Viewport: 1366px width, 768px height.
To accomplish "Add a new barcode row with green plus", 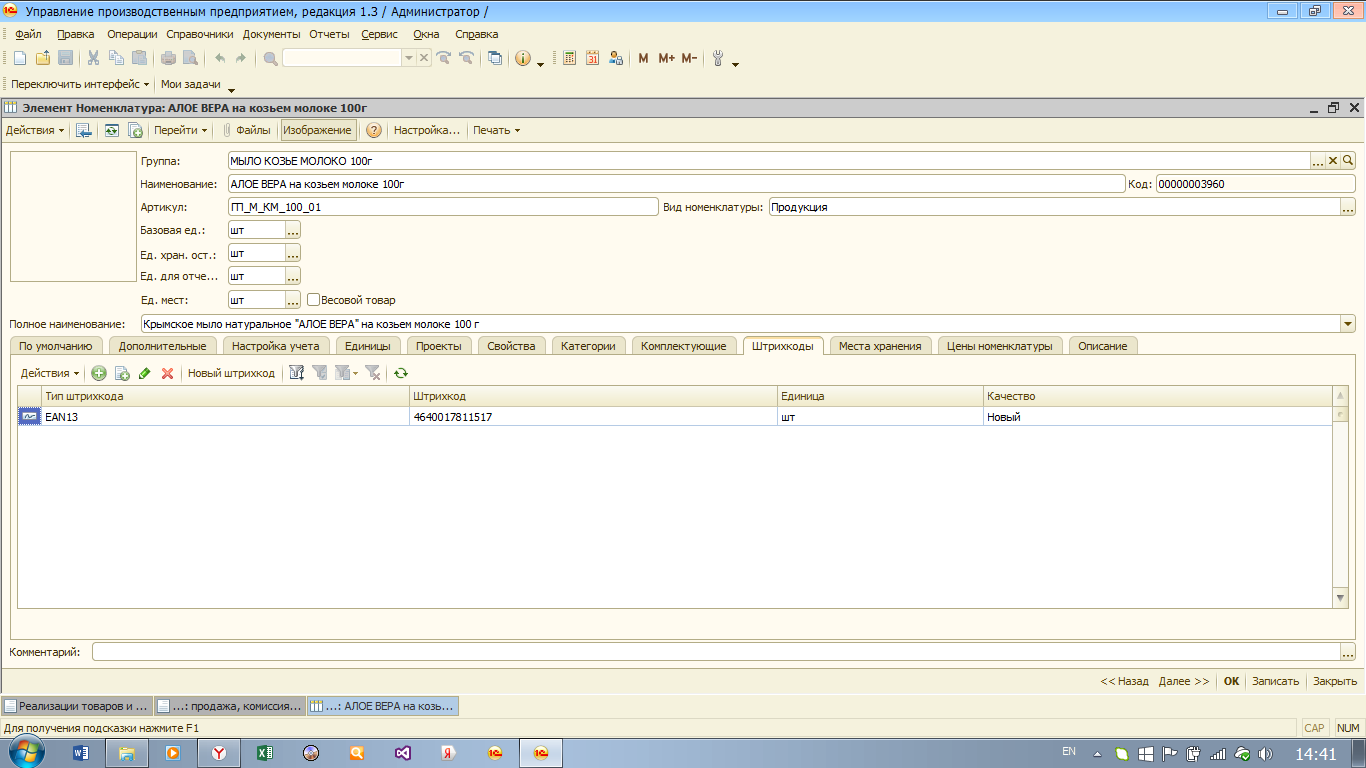I will click(x=99, y=373).
